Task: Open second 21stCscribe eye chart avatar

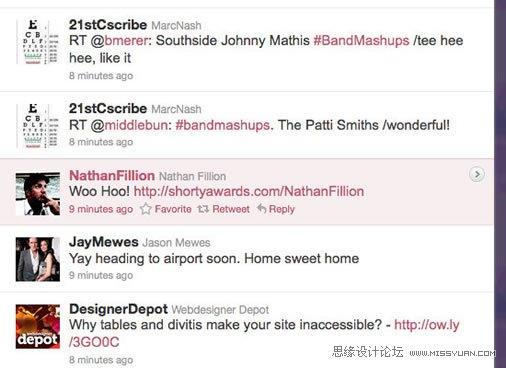Action: pyautogui.click(x=38, y=126)
